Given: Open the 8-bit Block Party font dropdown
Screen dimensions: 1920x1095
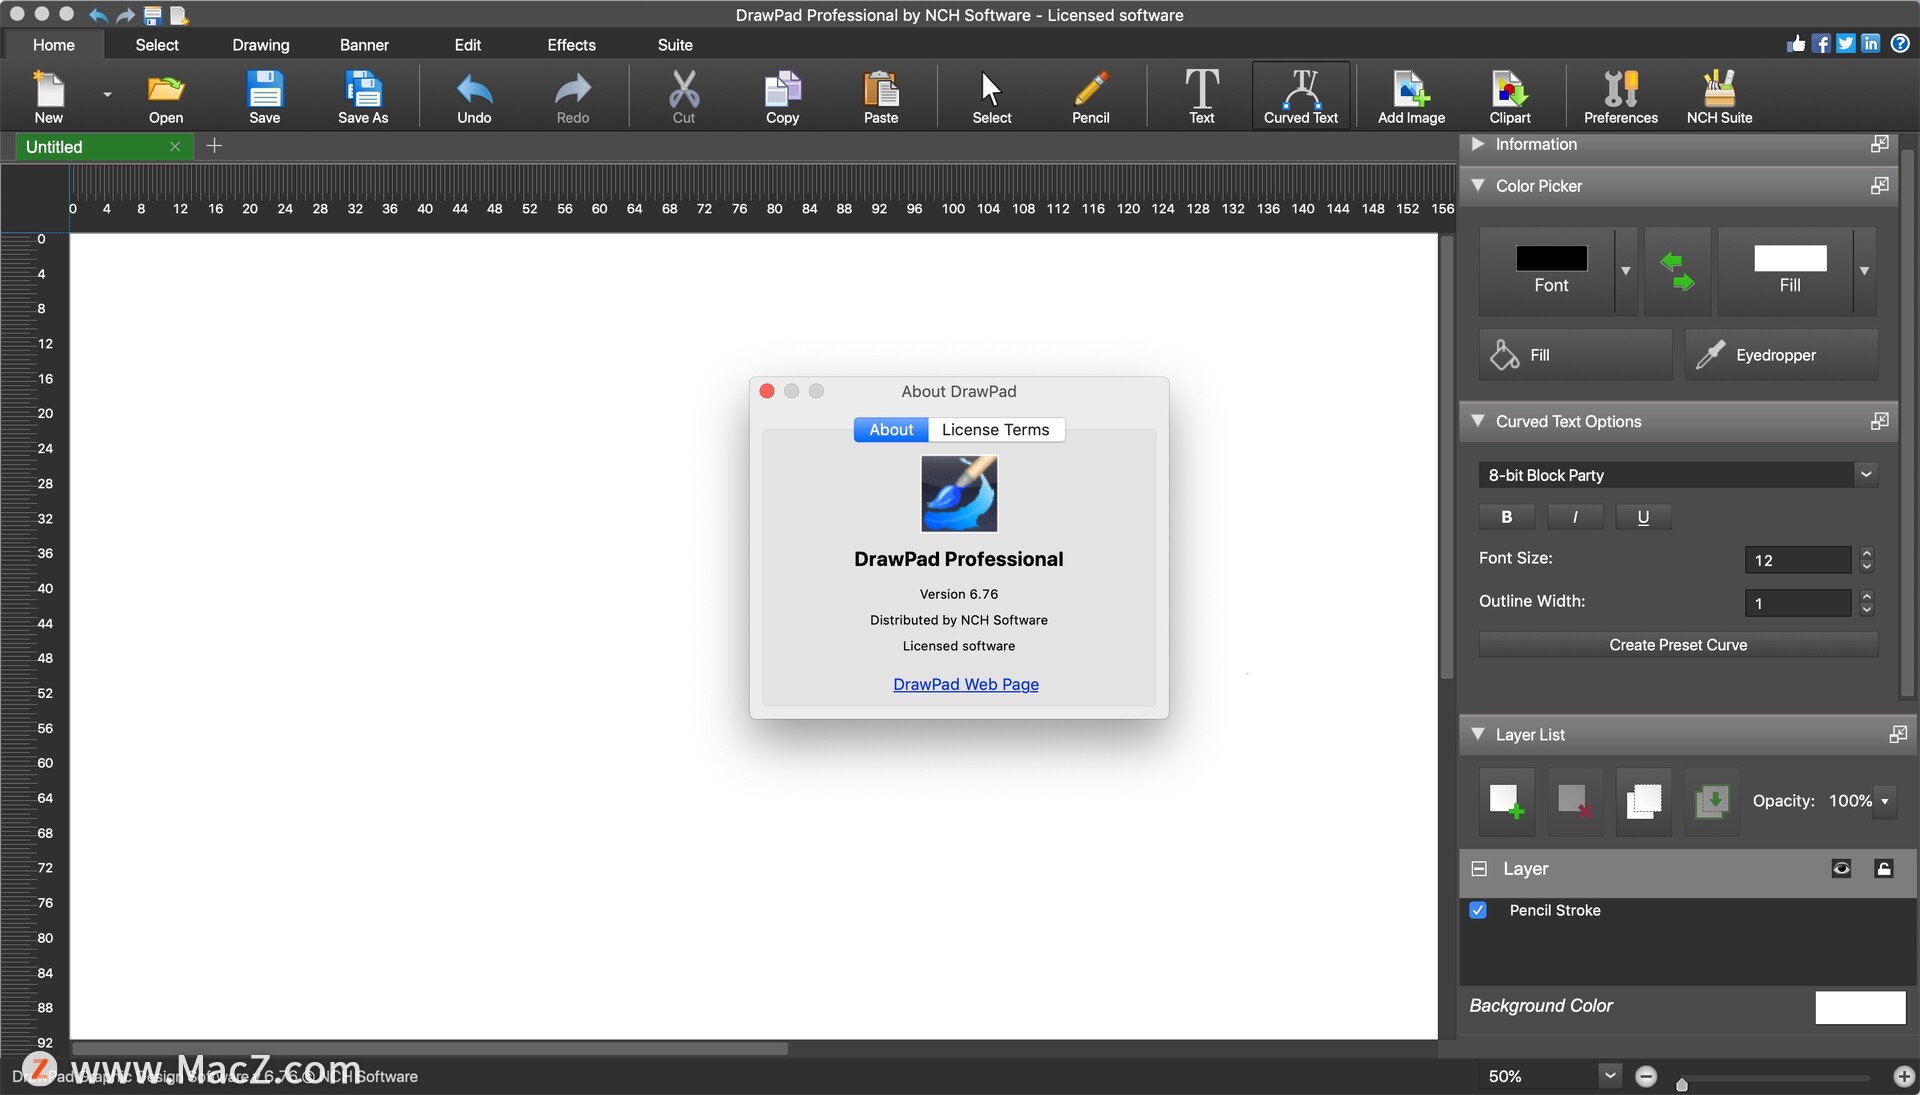Looking at the screenshot, I should tap(1865, 475).
